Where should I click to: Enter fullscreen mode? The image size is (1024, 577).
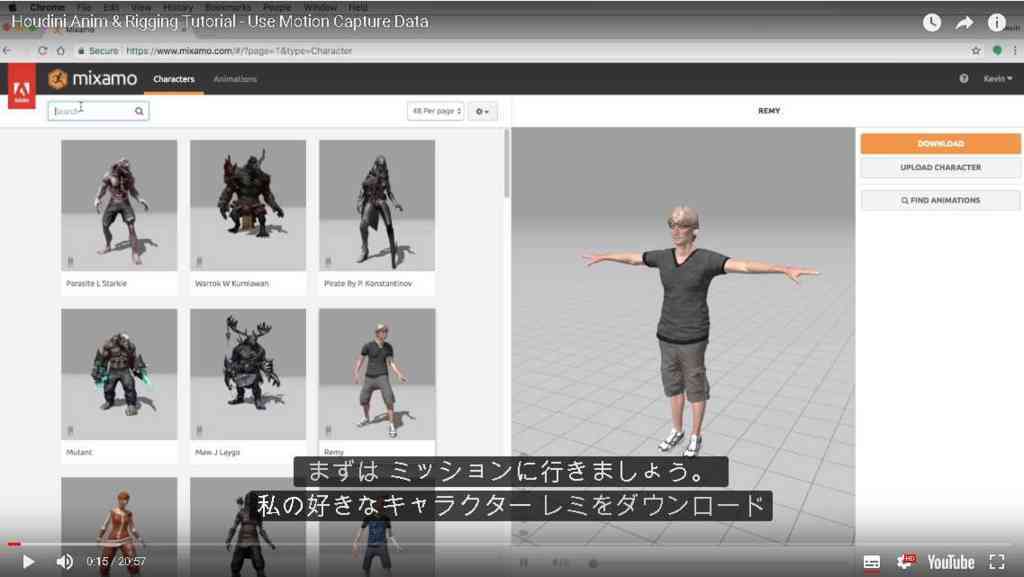click(x=997, y=561)
